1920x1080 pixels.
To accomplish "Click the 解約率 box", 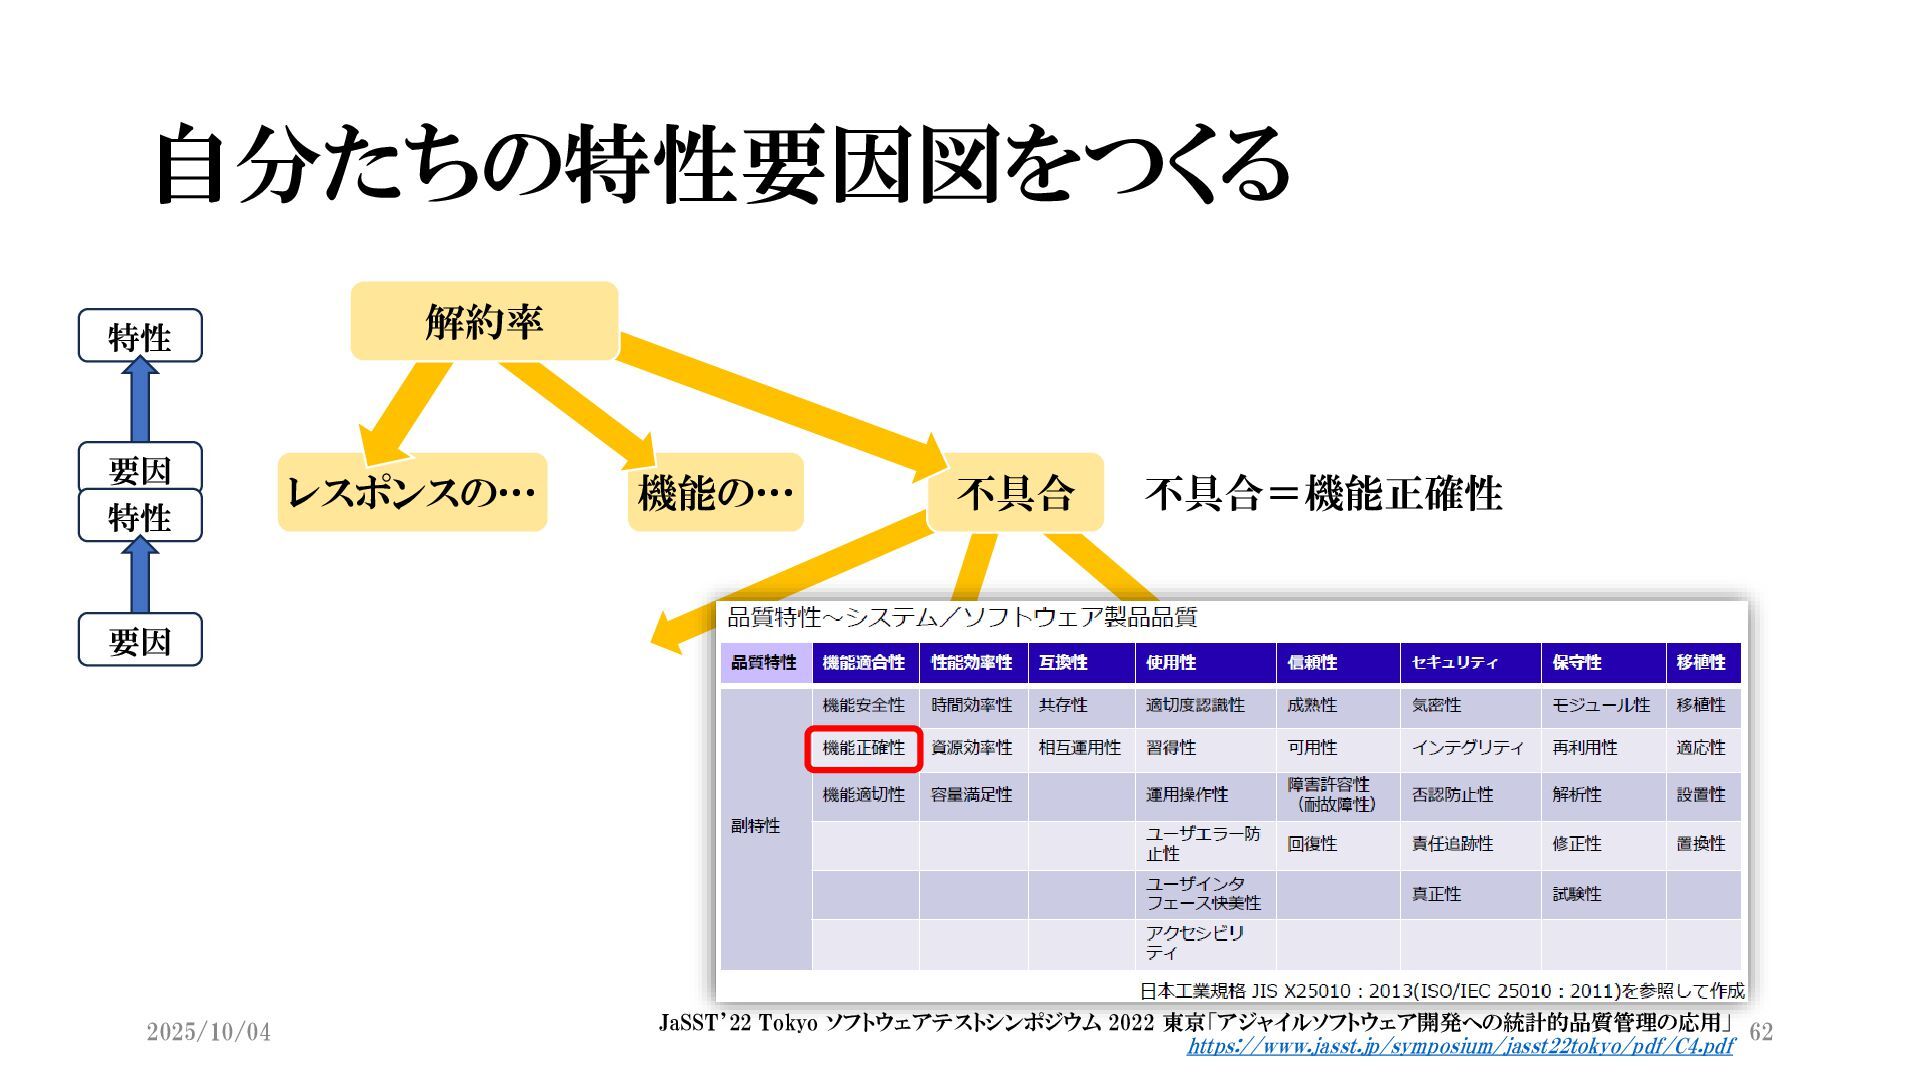I will (484, 322).
